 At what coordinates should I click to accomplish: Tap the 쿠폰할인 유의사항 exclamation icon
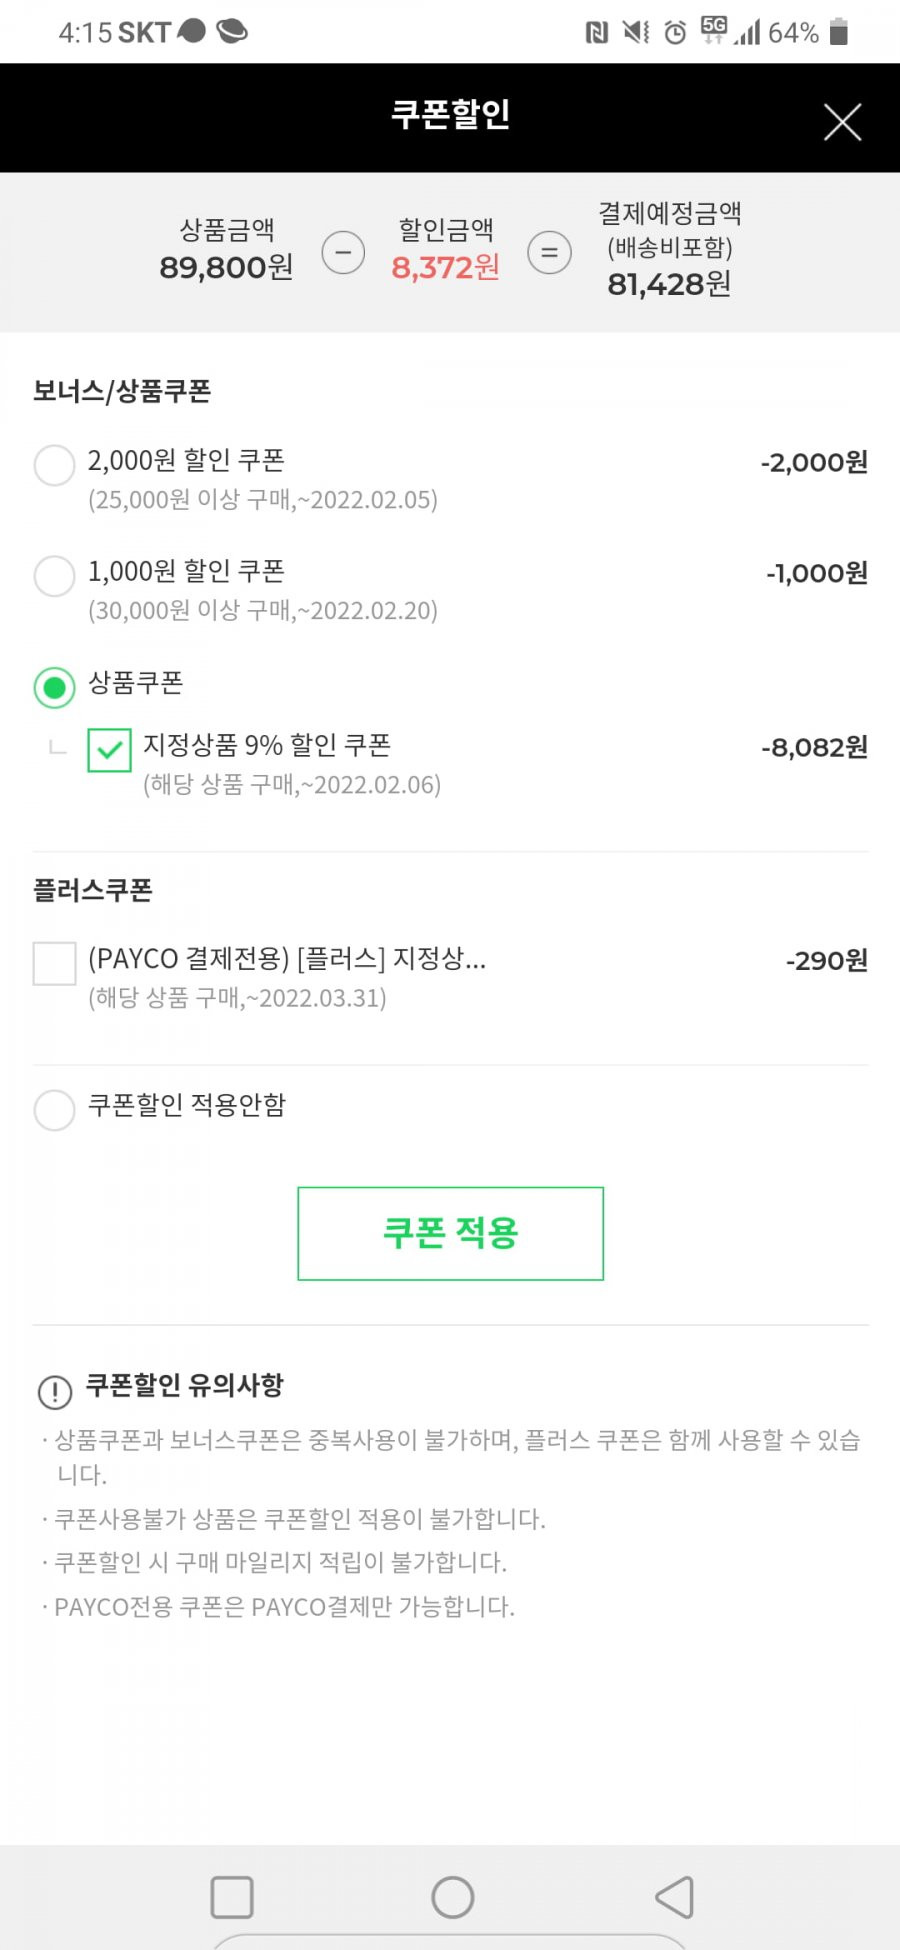pos(54,1391)
